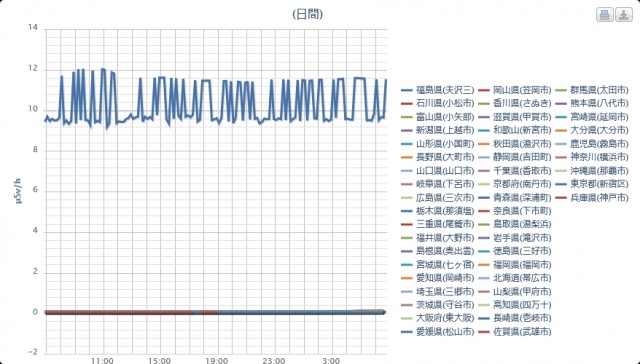Hide the 山形県(小国町) line
Viewport: 640px width, 364px height.
coord(438,144)
